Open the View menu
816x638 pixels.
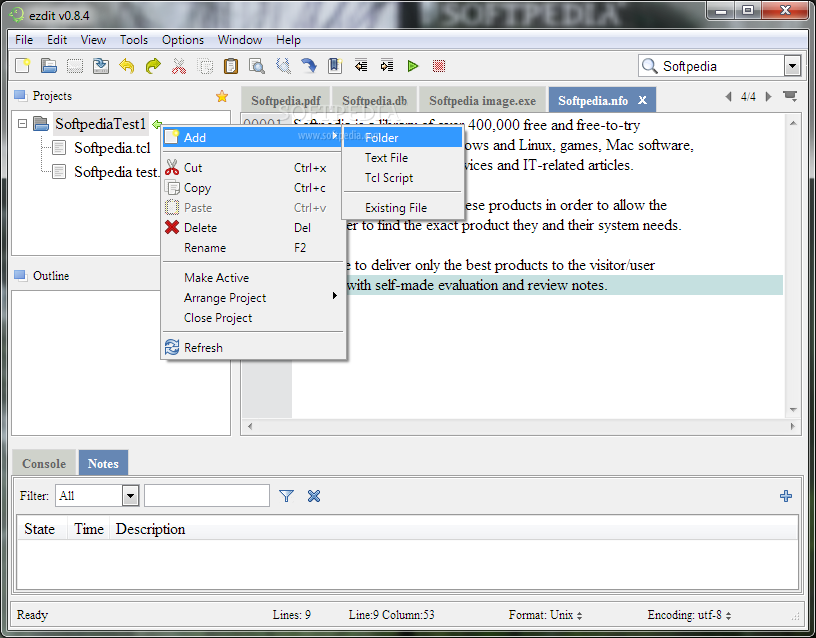[x=93, y=40]
